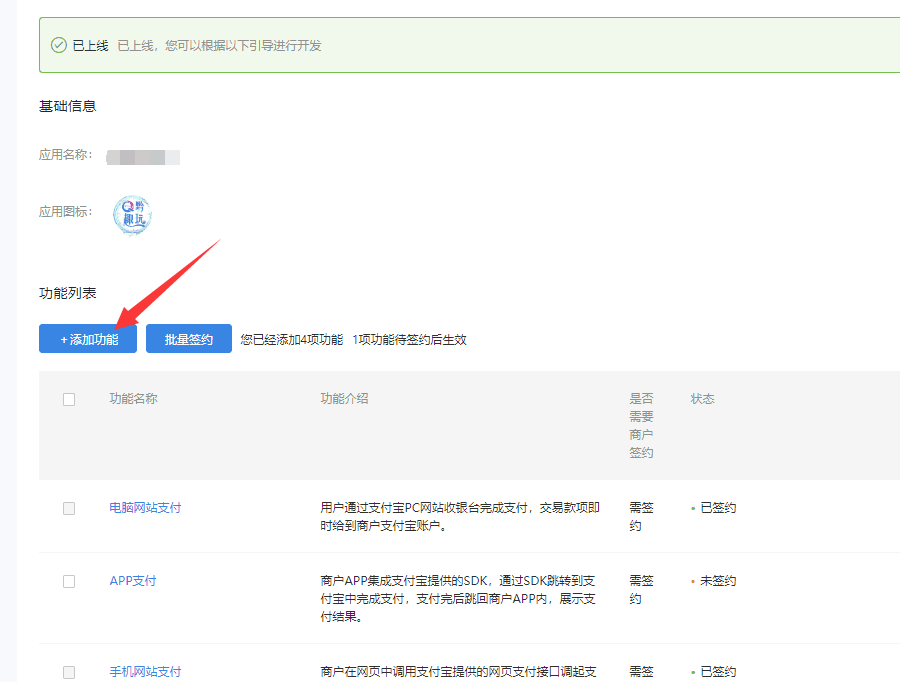Click the blurred application name value
Screen dimensions: 900x682
[143, 157]
